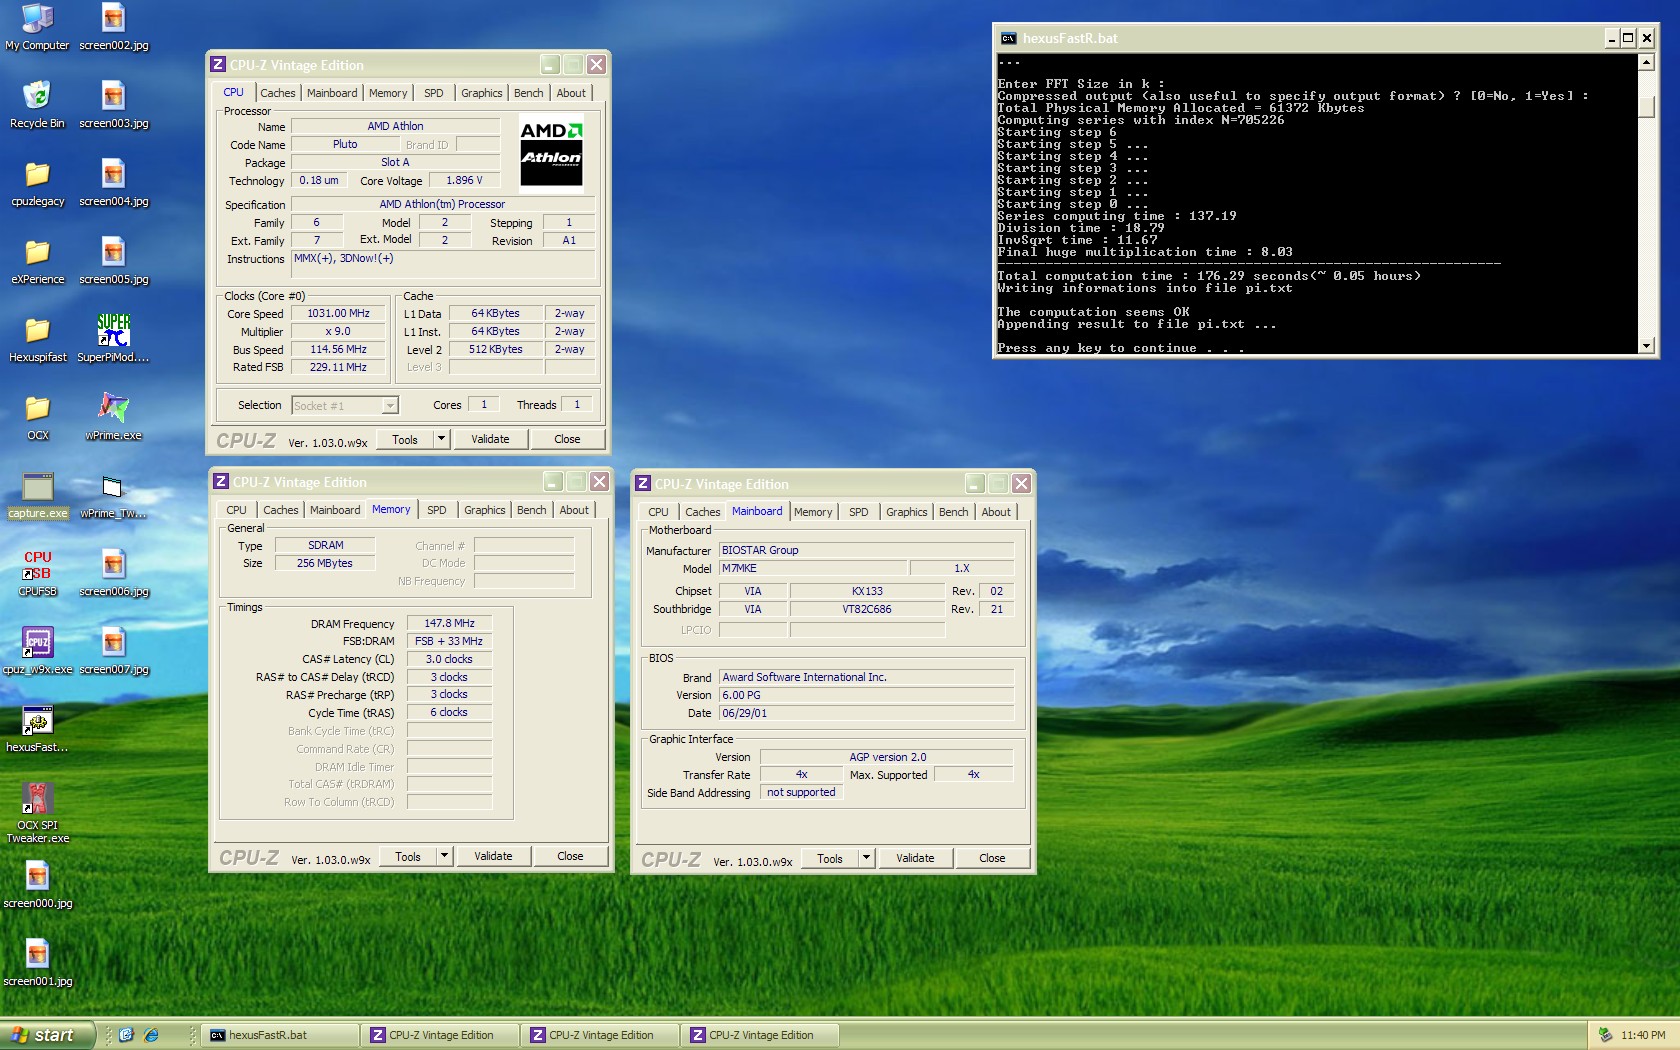Click Close in the CPU tab window
This screenshot has height=1050, width=1680.
(x=567, y=439)
